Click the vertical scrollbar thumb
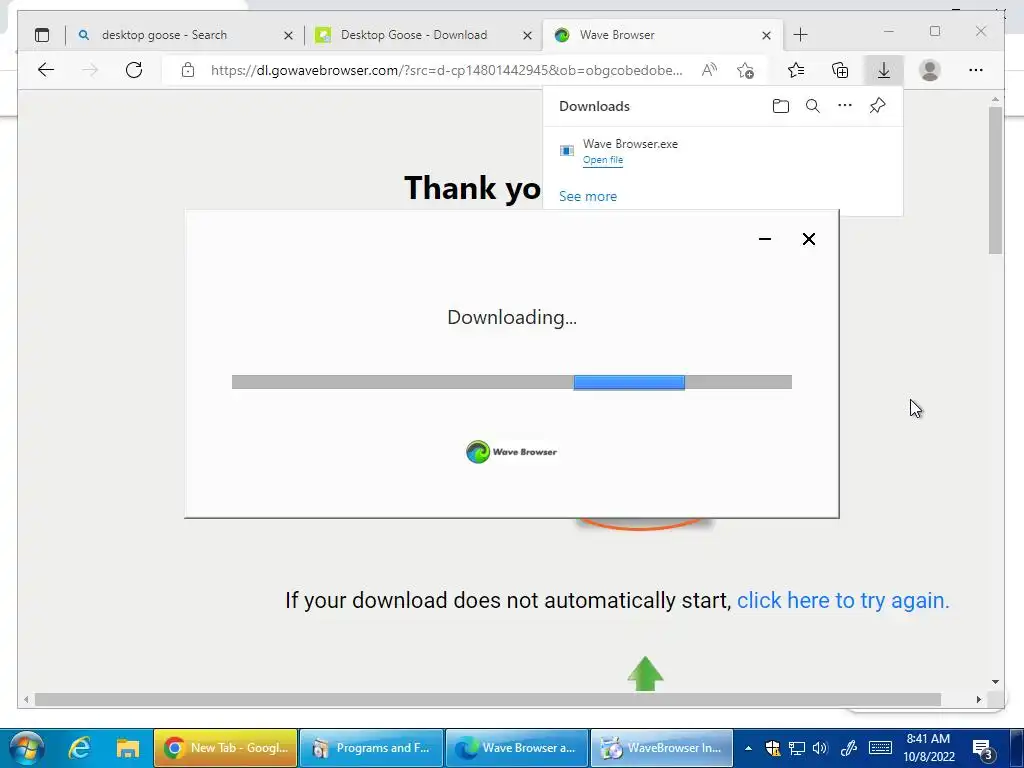The image size is (1024, 768). (995, 180)
